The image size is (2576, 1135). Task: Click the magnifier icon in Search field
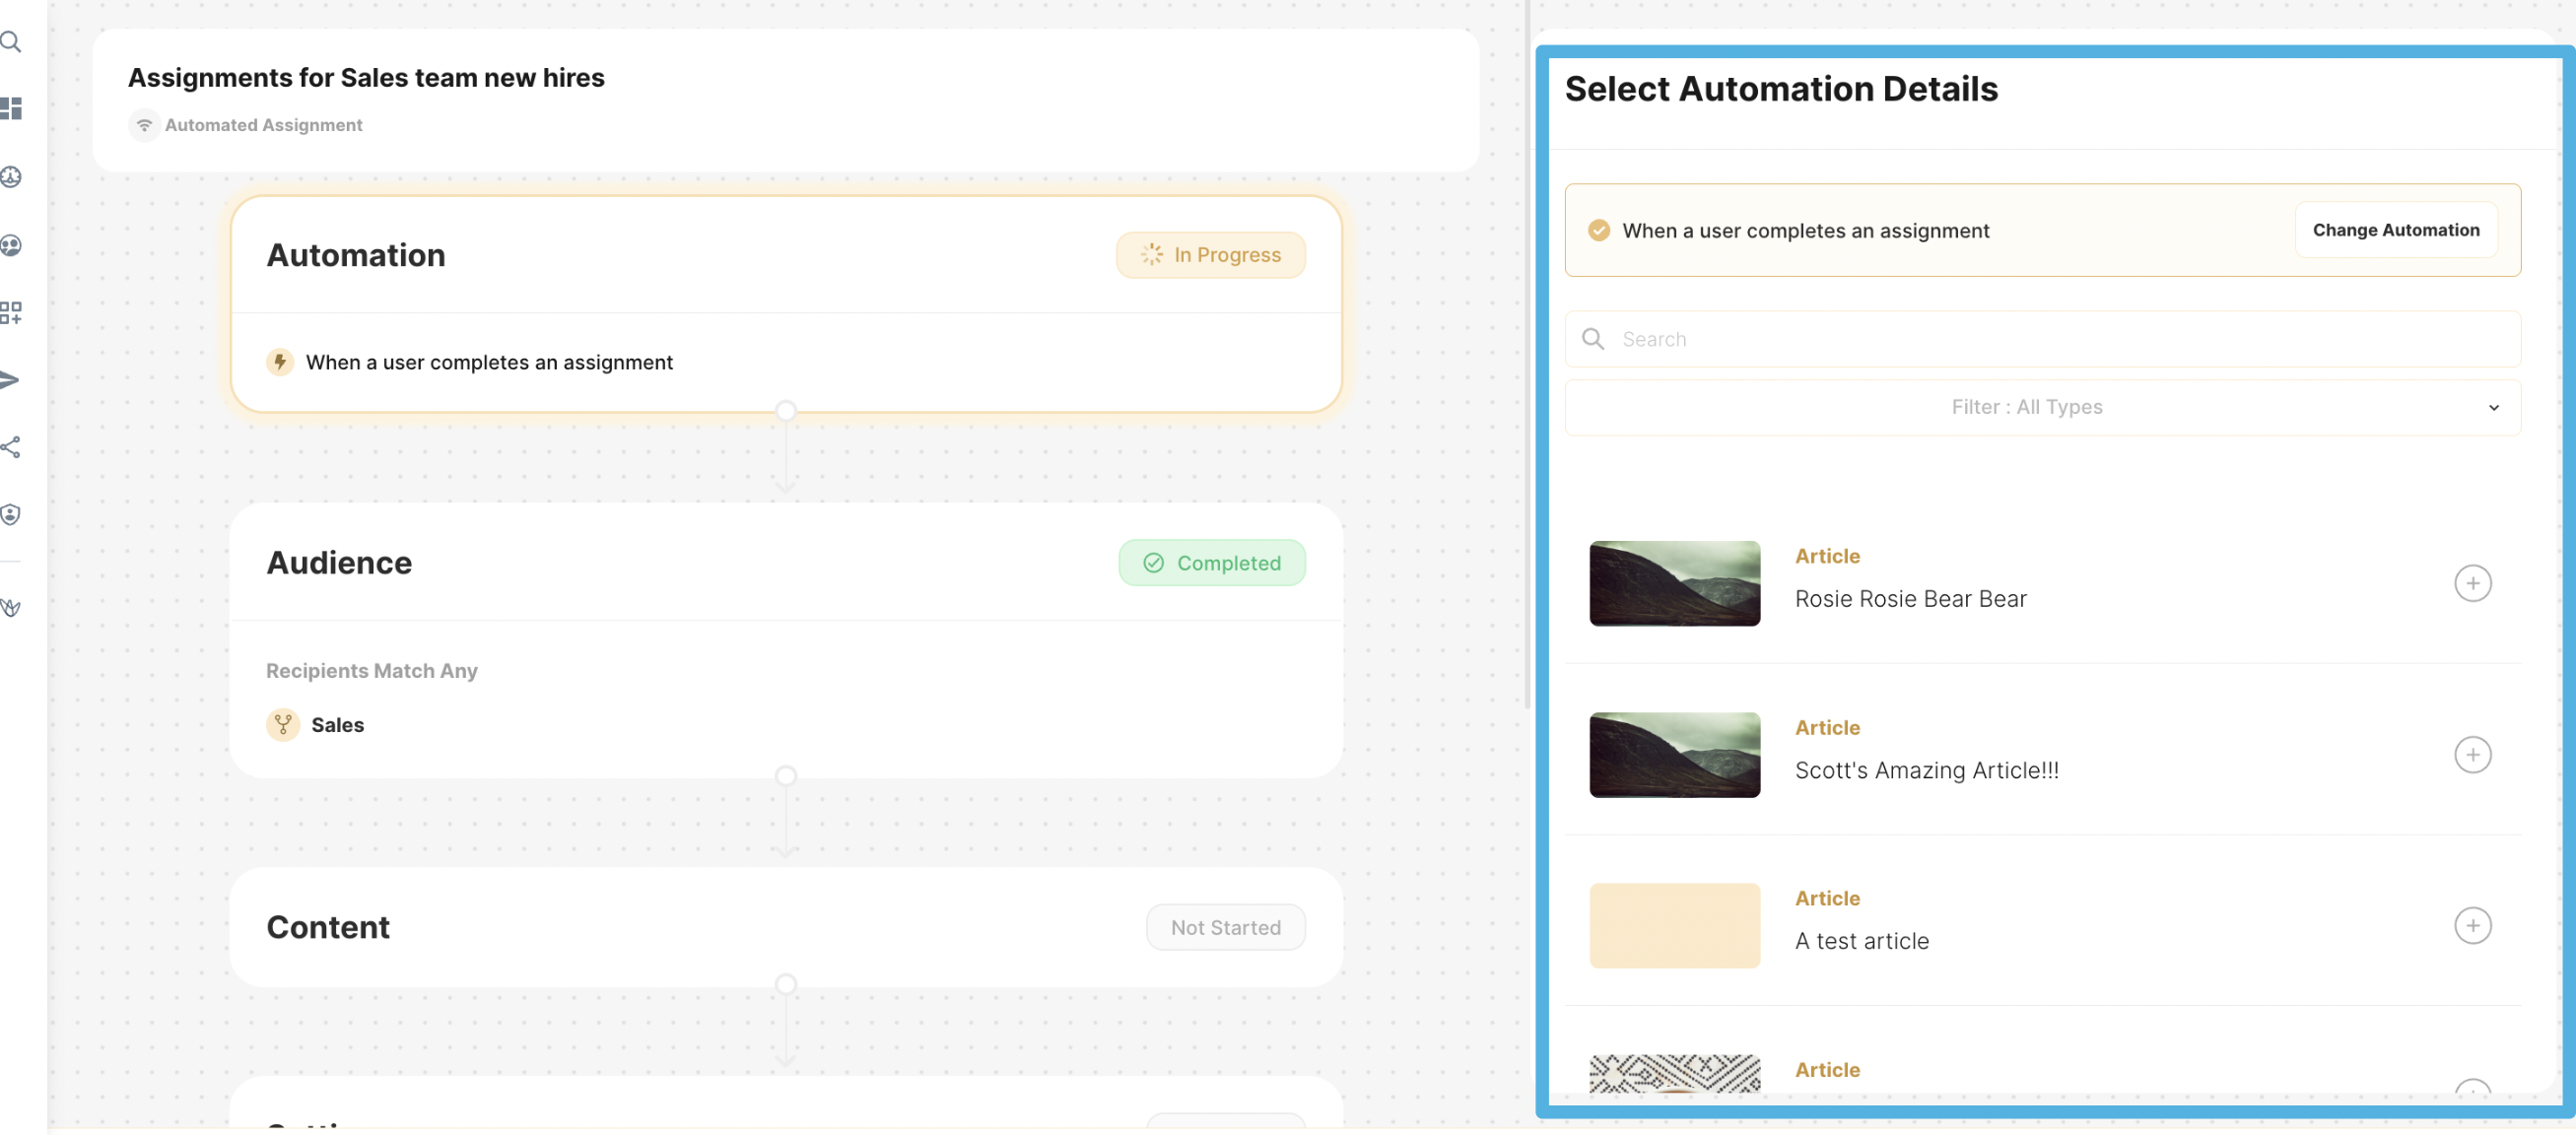1593,339
